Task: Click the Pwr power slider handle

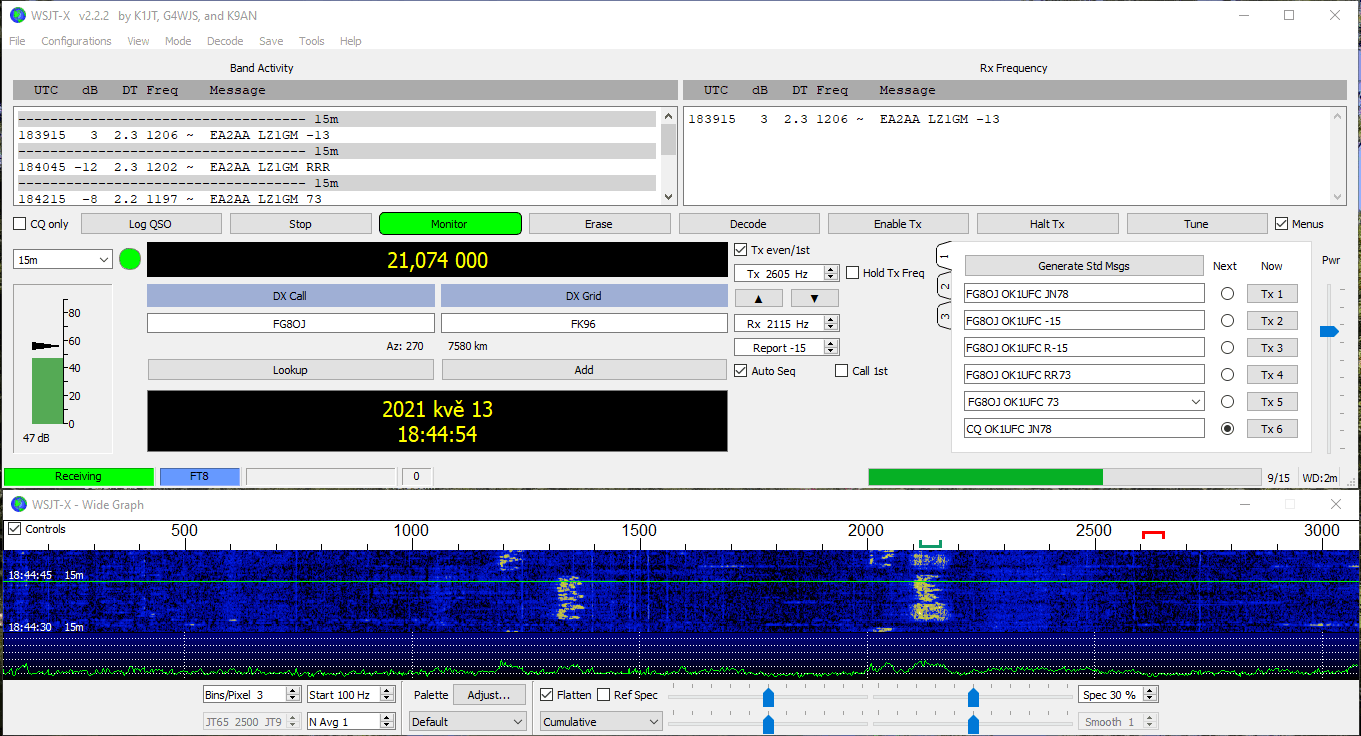Action: tap(1328, 331)
